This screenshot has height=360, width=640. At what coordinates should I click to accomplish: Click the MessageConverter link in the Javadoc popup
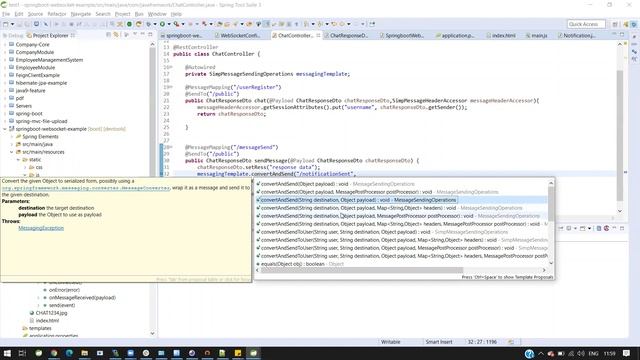tap(86, 188)
